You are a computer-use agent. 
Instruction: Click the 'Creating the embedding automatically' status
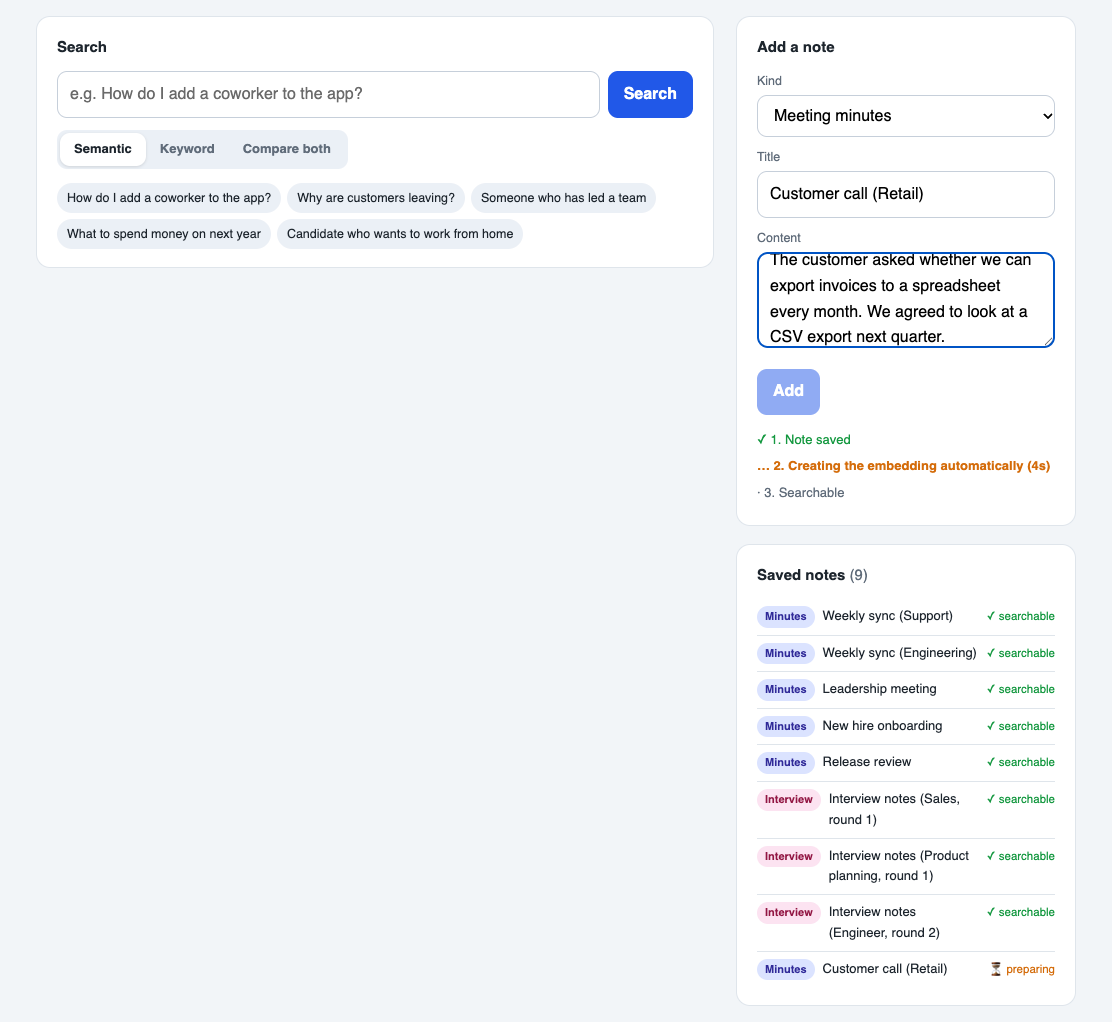pyautogui.click(x=904, y=466)
